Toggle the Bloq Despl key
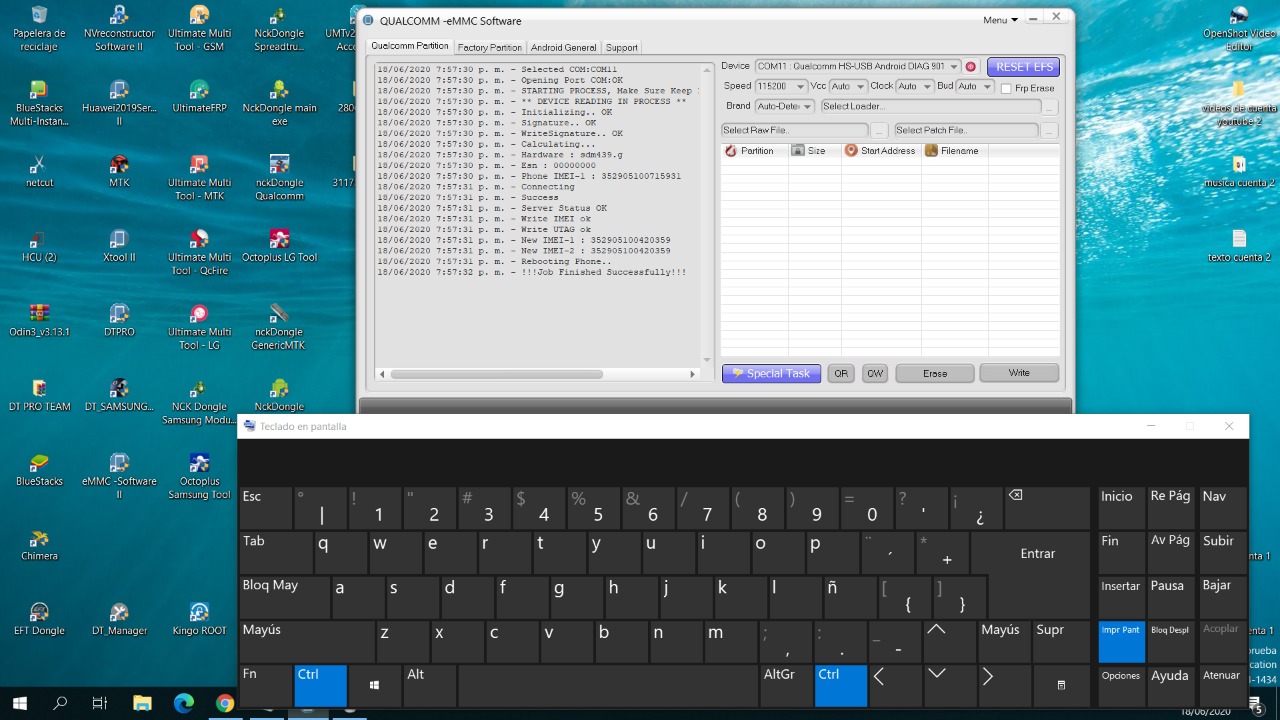The height and width of the screenshot is (720, 1280). point(1170,642)
